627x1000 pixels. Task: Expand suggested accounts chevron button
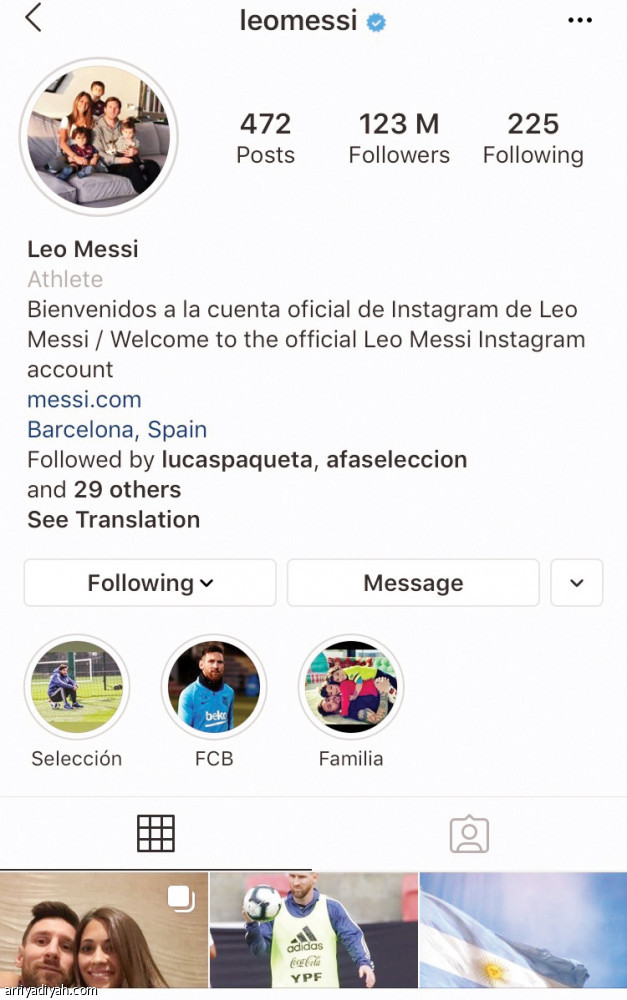coord(577,583)
